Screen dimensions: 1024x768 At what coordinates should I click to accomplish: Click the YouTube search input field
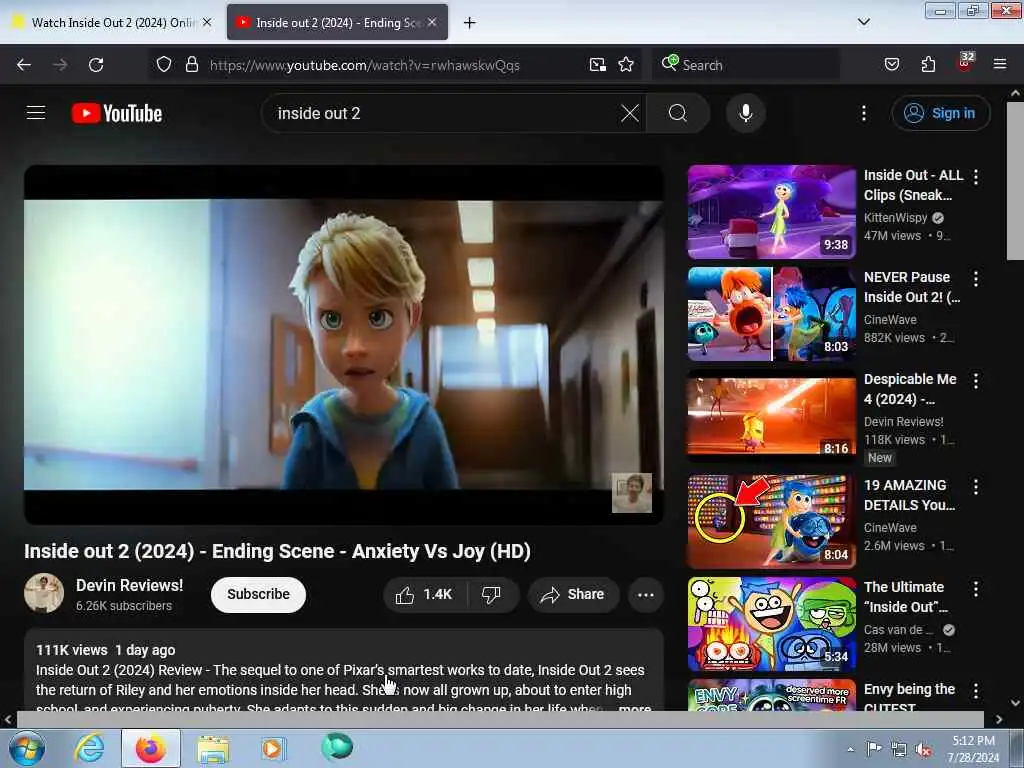[x=444, y=113]
